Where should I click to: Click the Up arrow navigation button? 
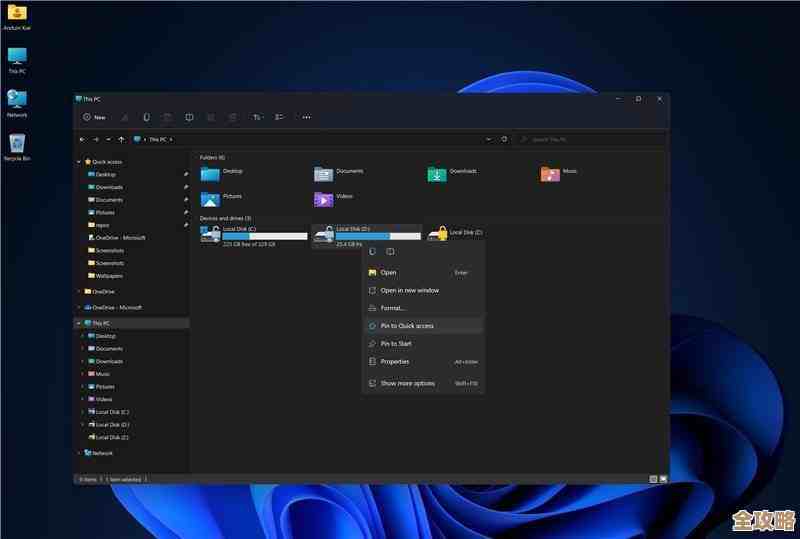click(122, 139)
